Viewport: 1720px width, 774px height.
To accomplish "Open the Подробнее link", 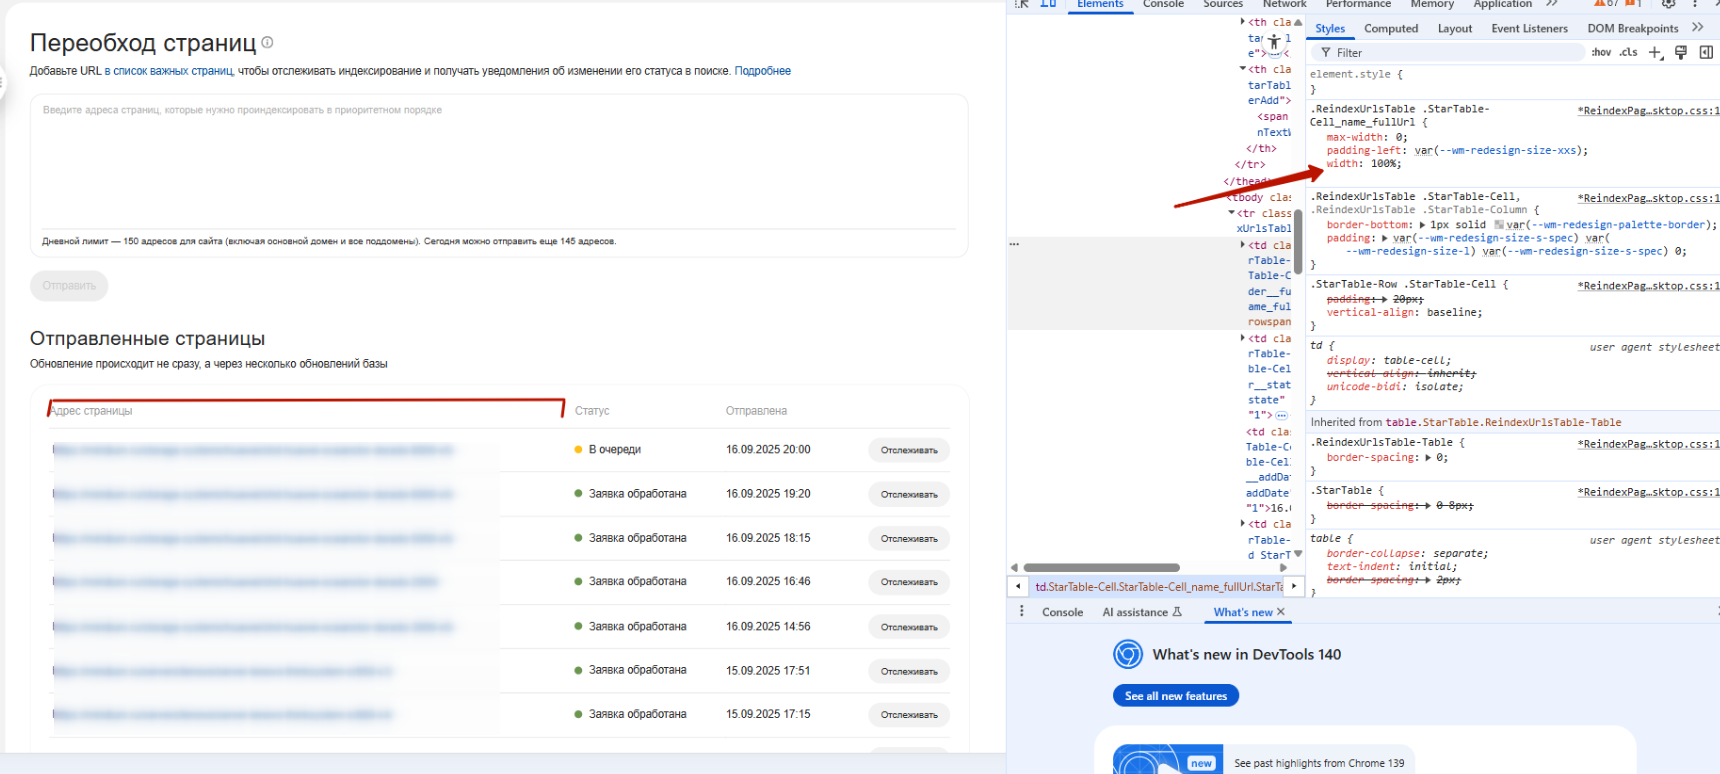I will coord(762,71).
